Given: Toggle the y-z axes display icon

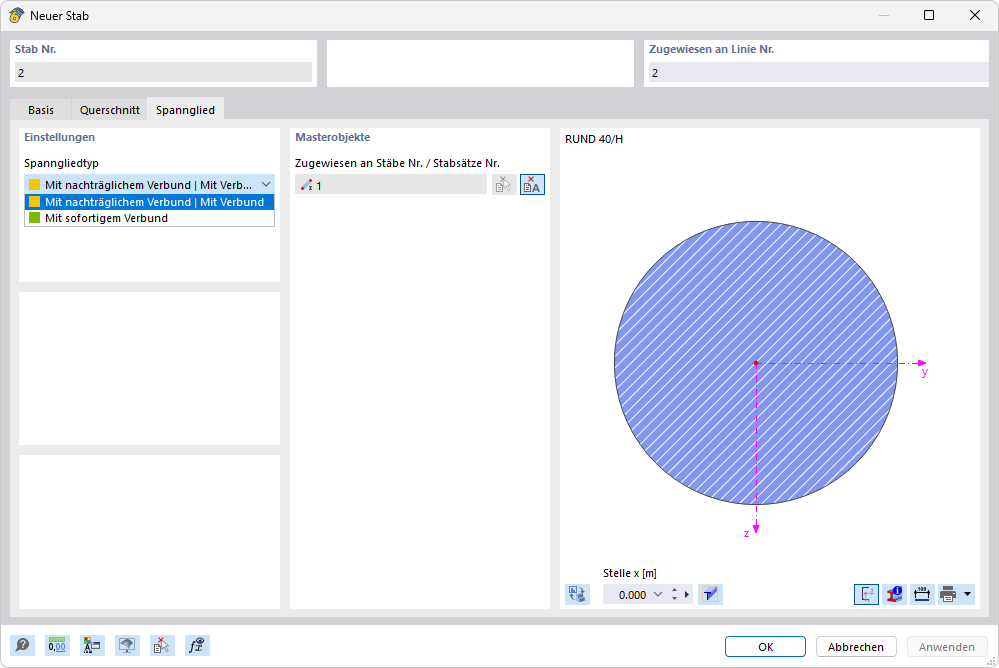Looking at the screenshot, I should 866,594.
